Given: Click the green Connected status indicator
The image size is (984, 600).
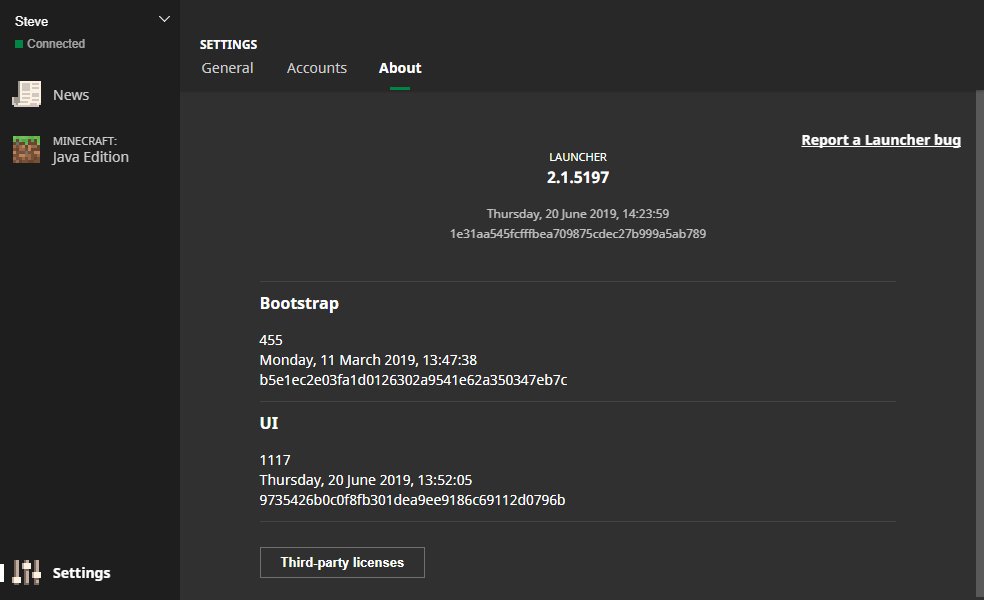Looking at the screenshot, I should pyautogui.click(x=19, y=44).
